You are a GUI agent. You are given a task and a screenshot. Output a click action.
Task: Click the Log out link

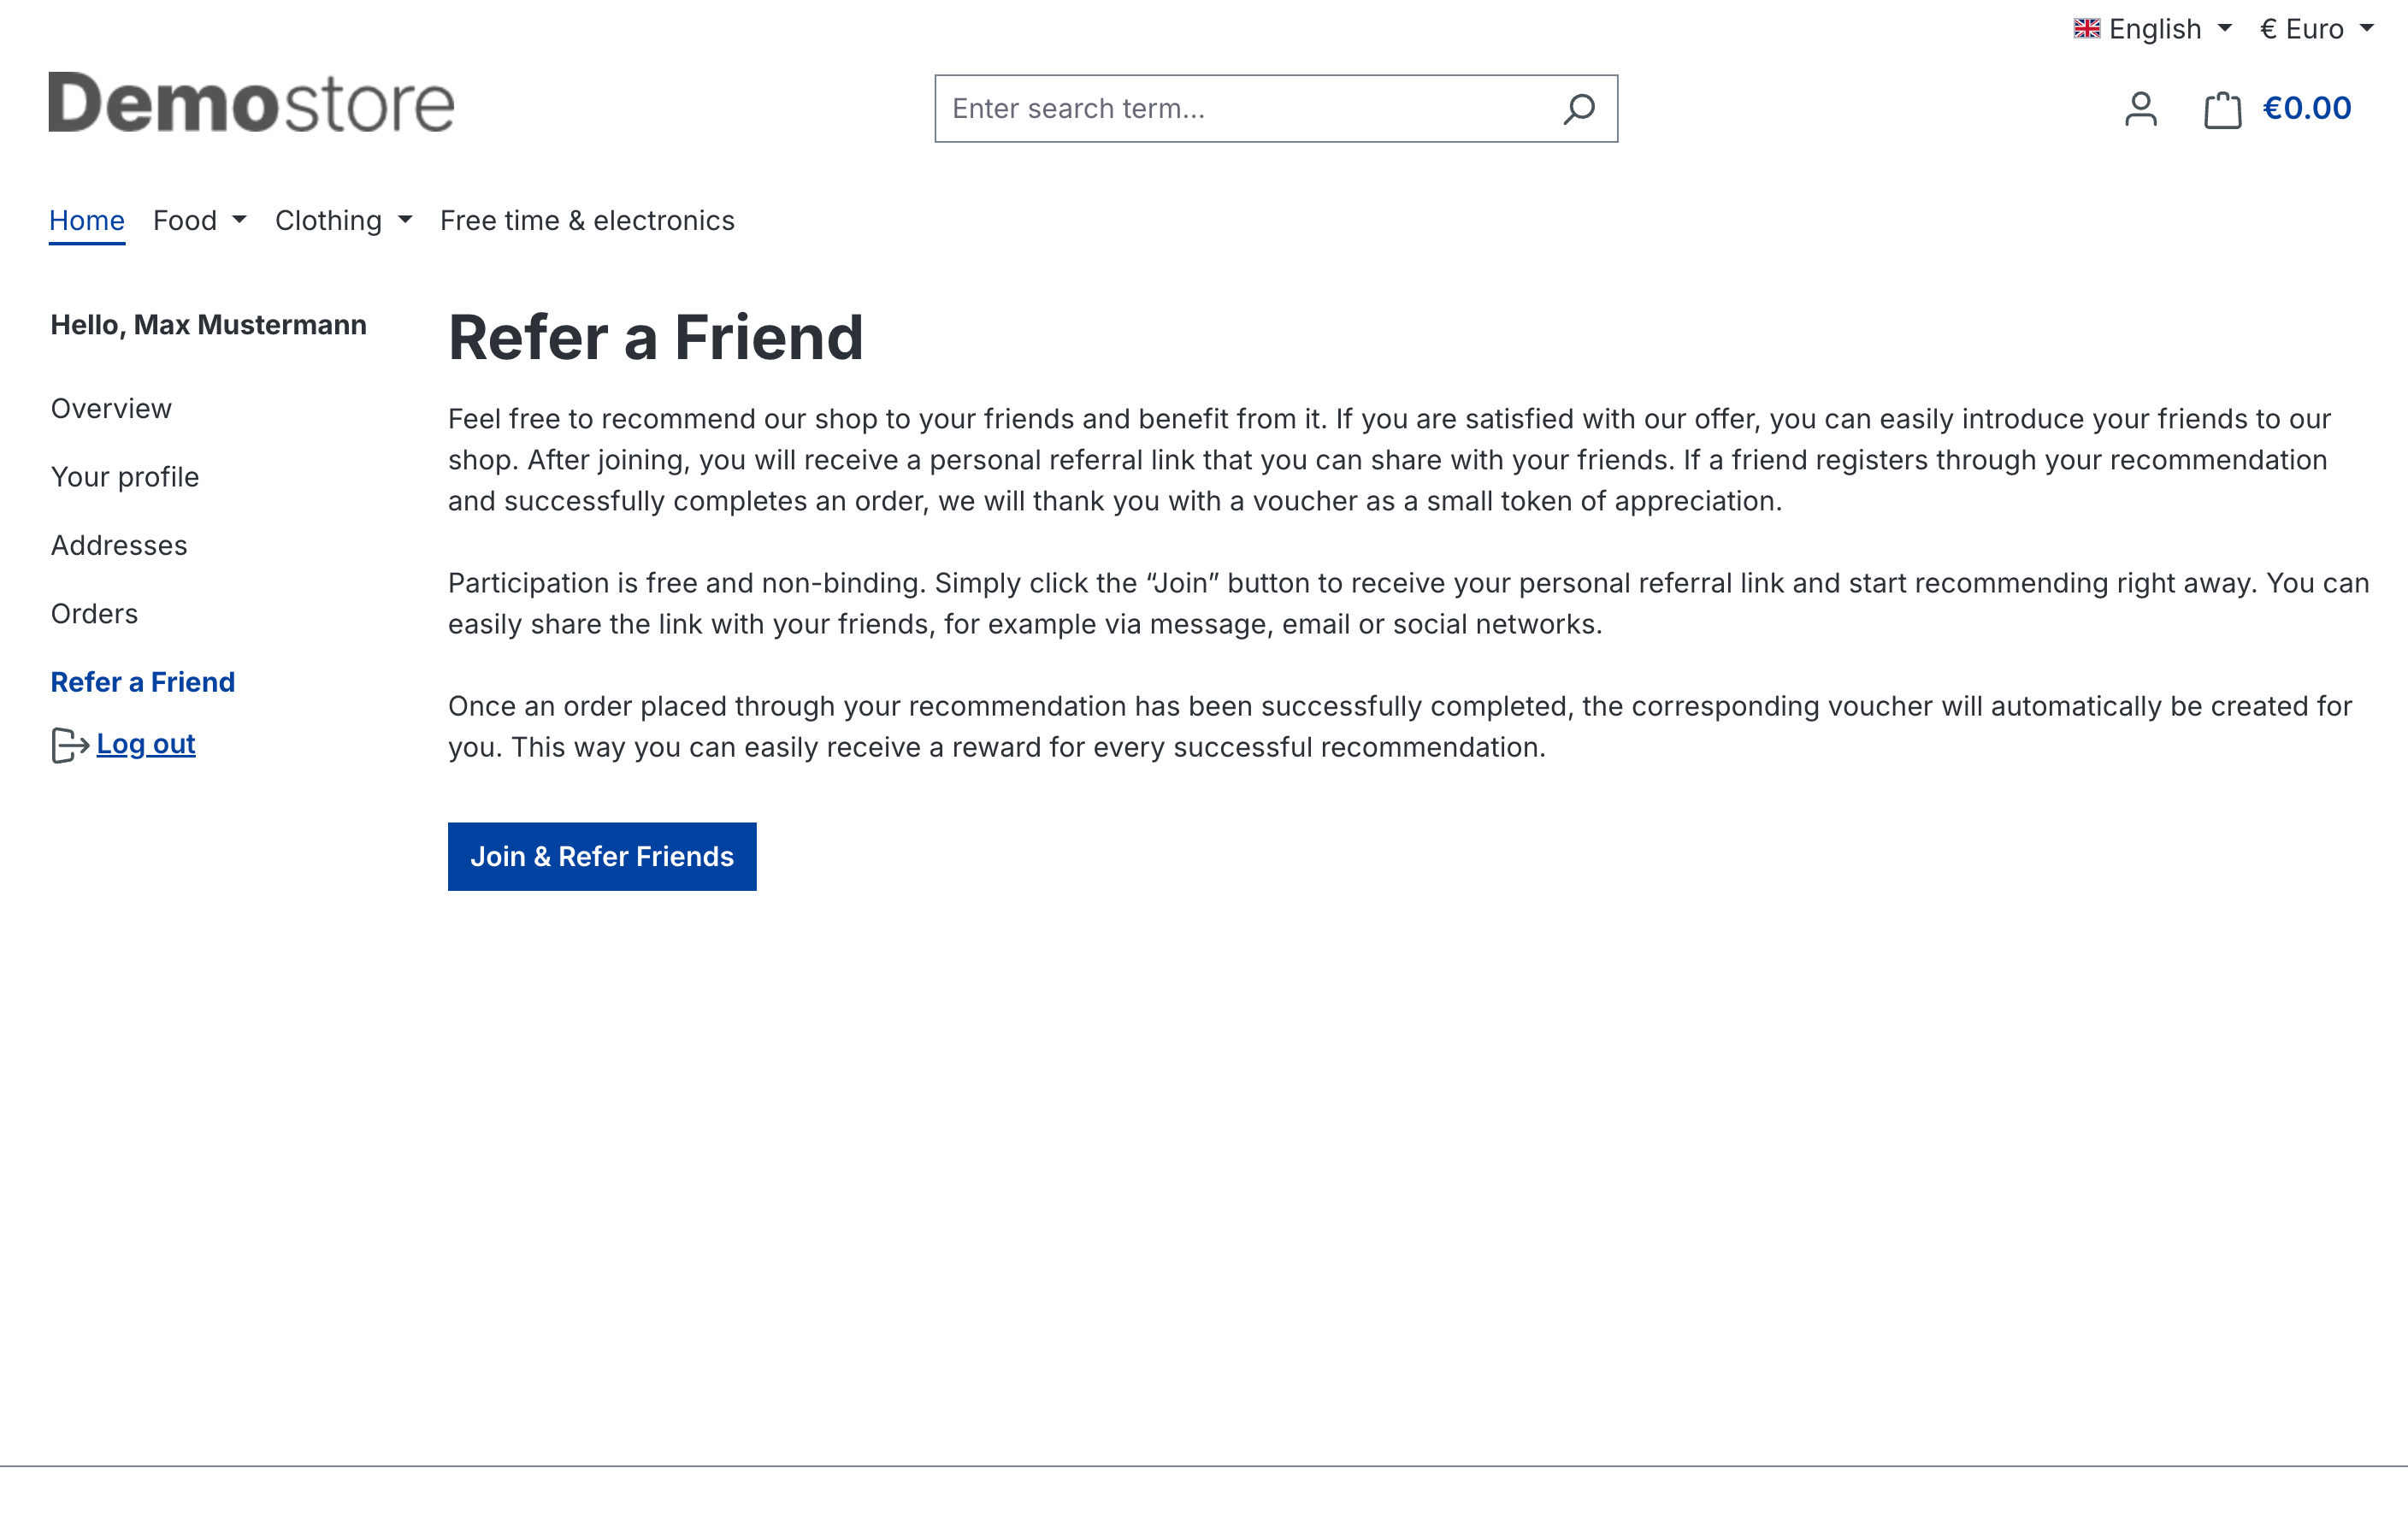pos(146,744)
